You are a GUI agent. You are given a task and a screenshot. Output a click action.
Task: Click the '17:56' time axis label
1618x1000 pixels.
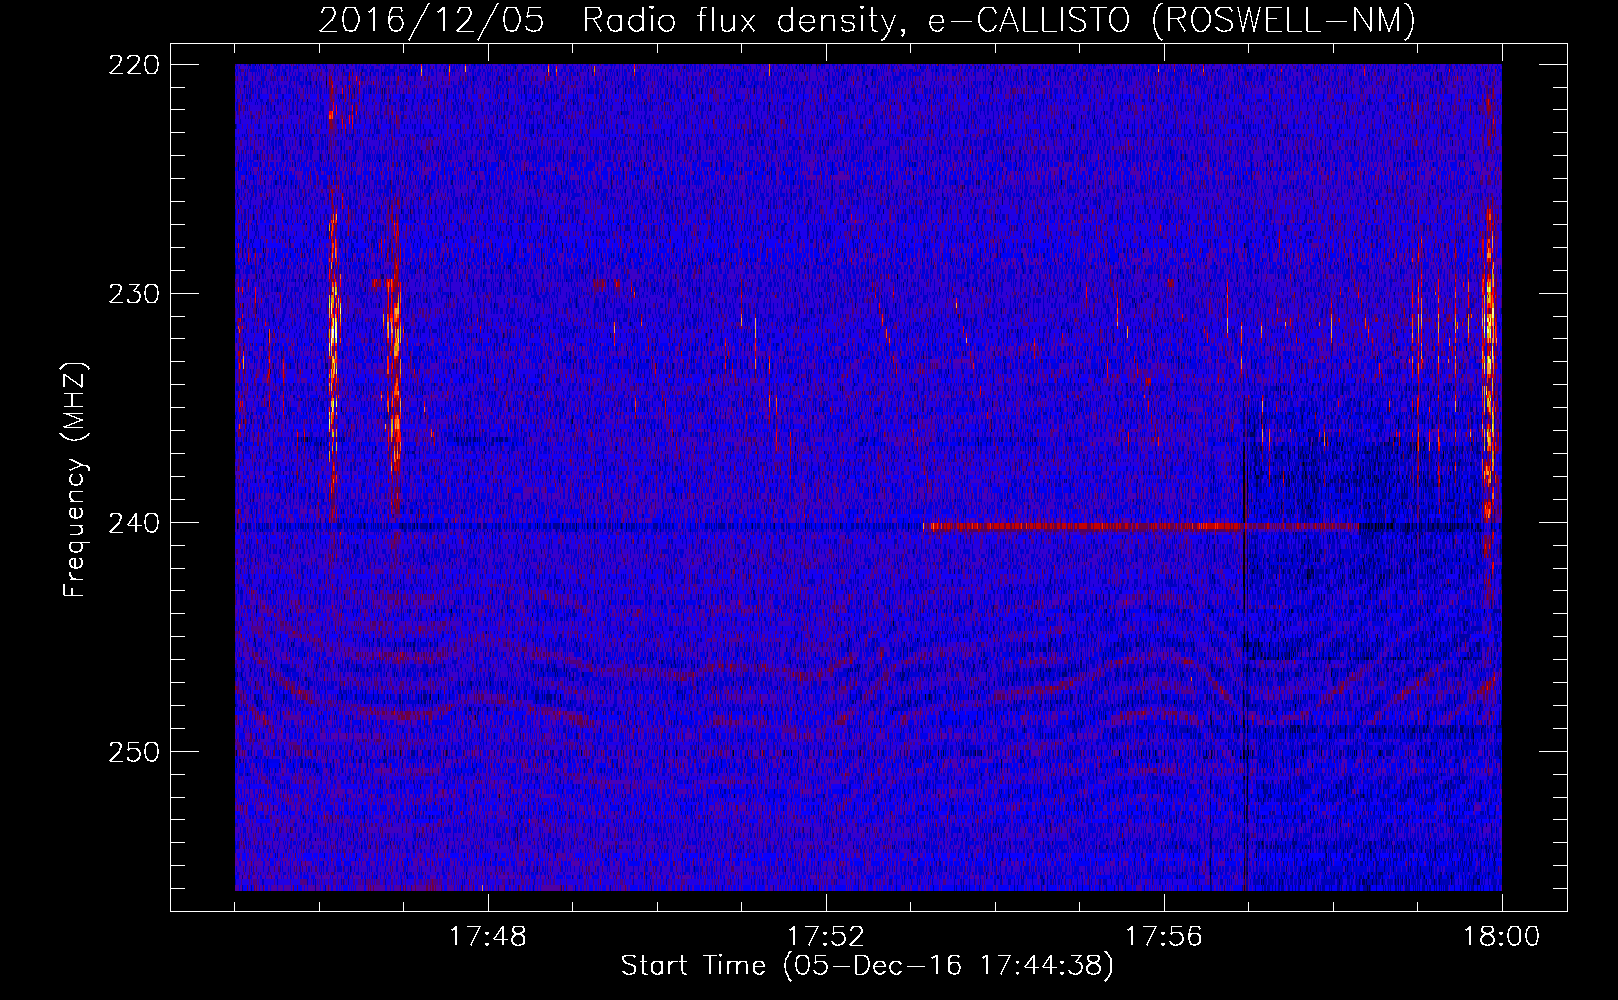point(1164,937)
